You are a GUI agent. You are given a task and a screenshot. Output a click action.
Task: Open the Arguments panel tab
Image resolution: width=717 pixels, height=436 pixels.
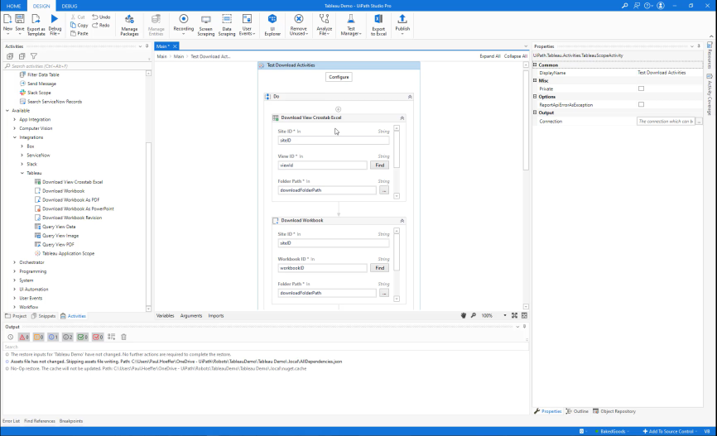pos(191,316)
